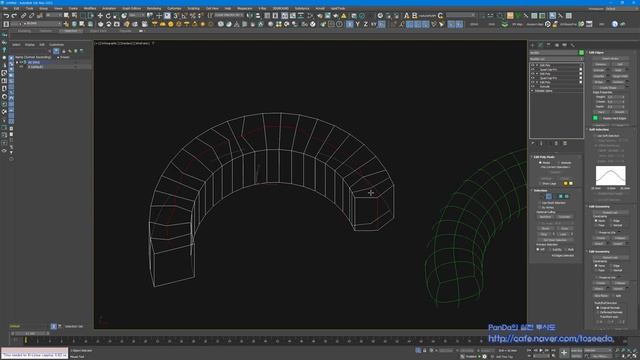640x360 pixels.
Task: Click the Insert Vertex button
Action: tap(610, 58)
